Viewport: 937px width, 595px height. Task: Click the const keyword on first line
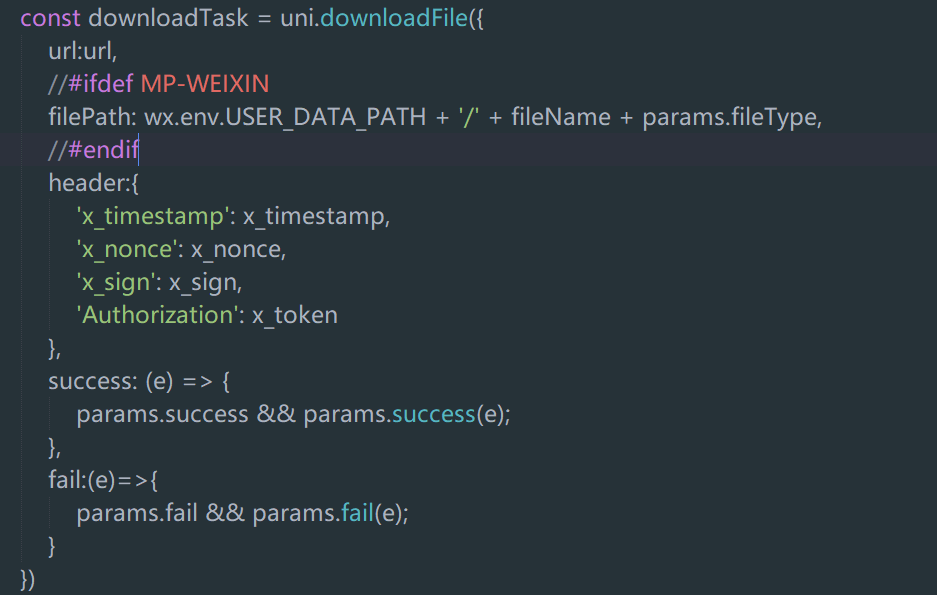50,18
